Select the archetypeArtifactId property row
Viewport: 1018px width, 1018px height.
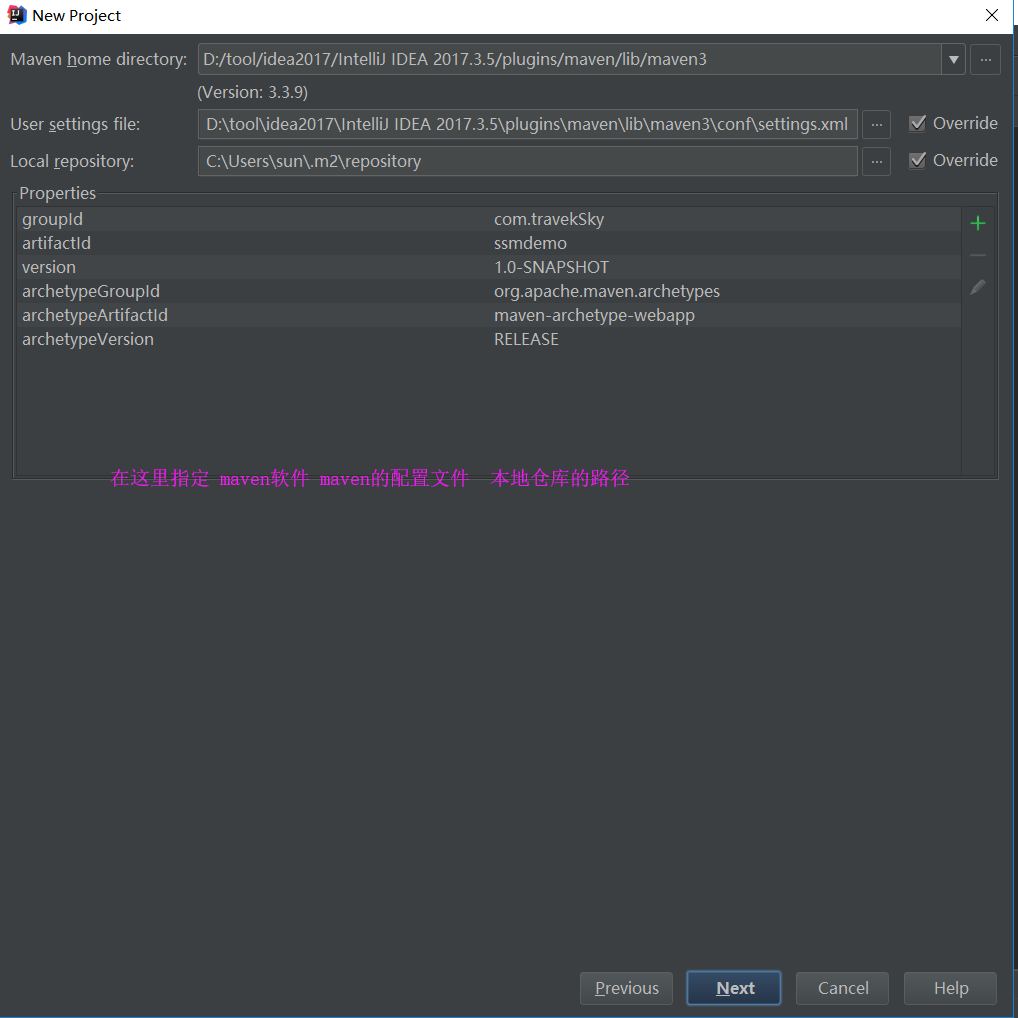(x=489, y=316)
